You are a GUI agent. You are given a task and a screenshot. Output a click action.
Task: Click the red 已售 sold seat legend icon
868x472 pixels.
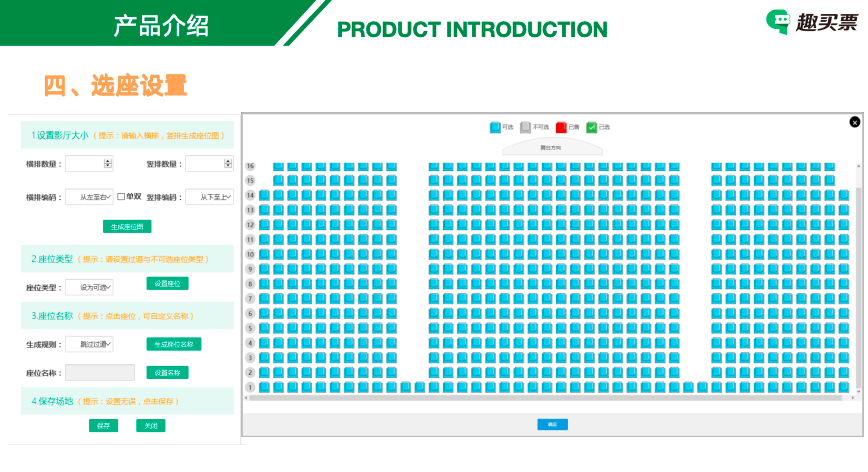[x=561, y=127]
